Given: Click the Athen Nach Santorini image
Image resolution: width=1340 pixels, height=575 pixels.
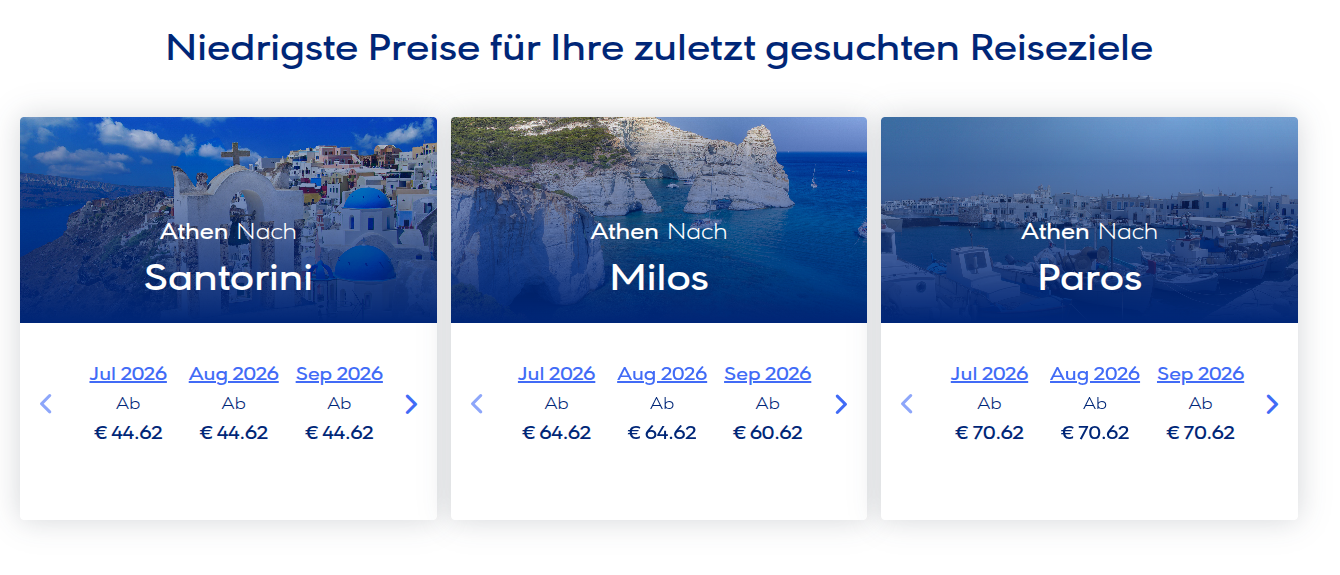Looking at the screenshot, I should pyautogui.click(x=228, y=220).
